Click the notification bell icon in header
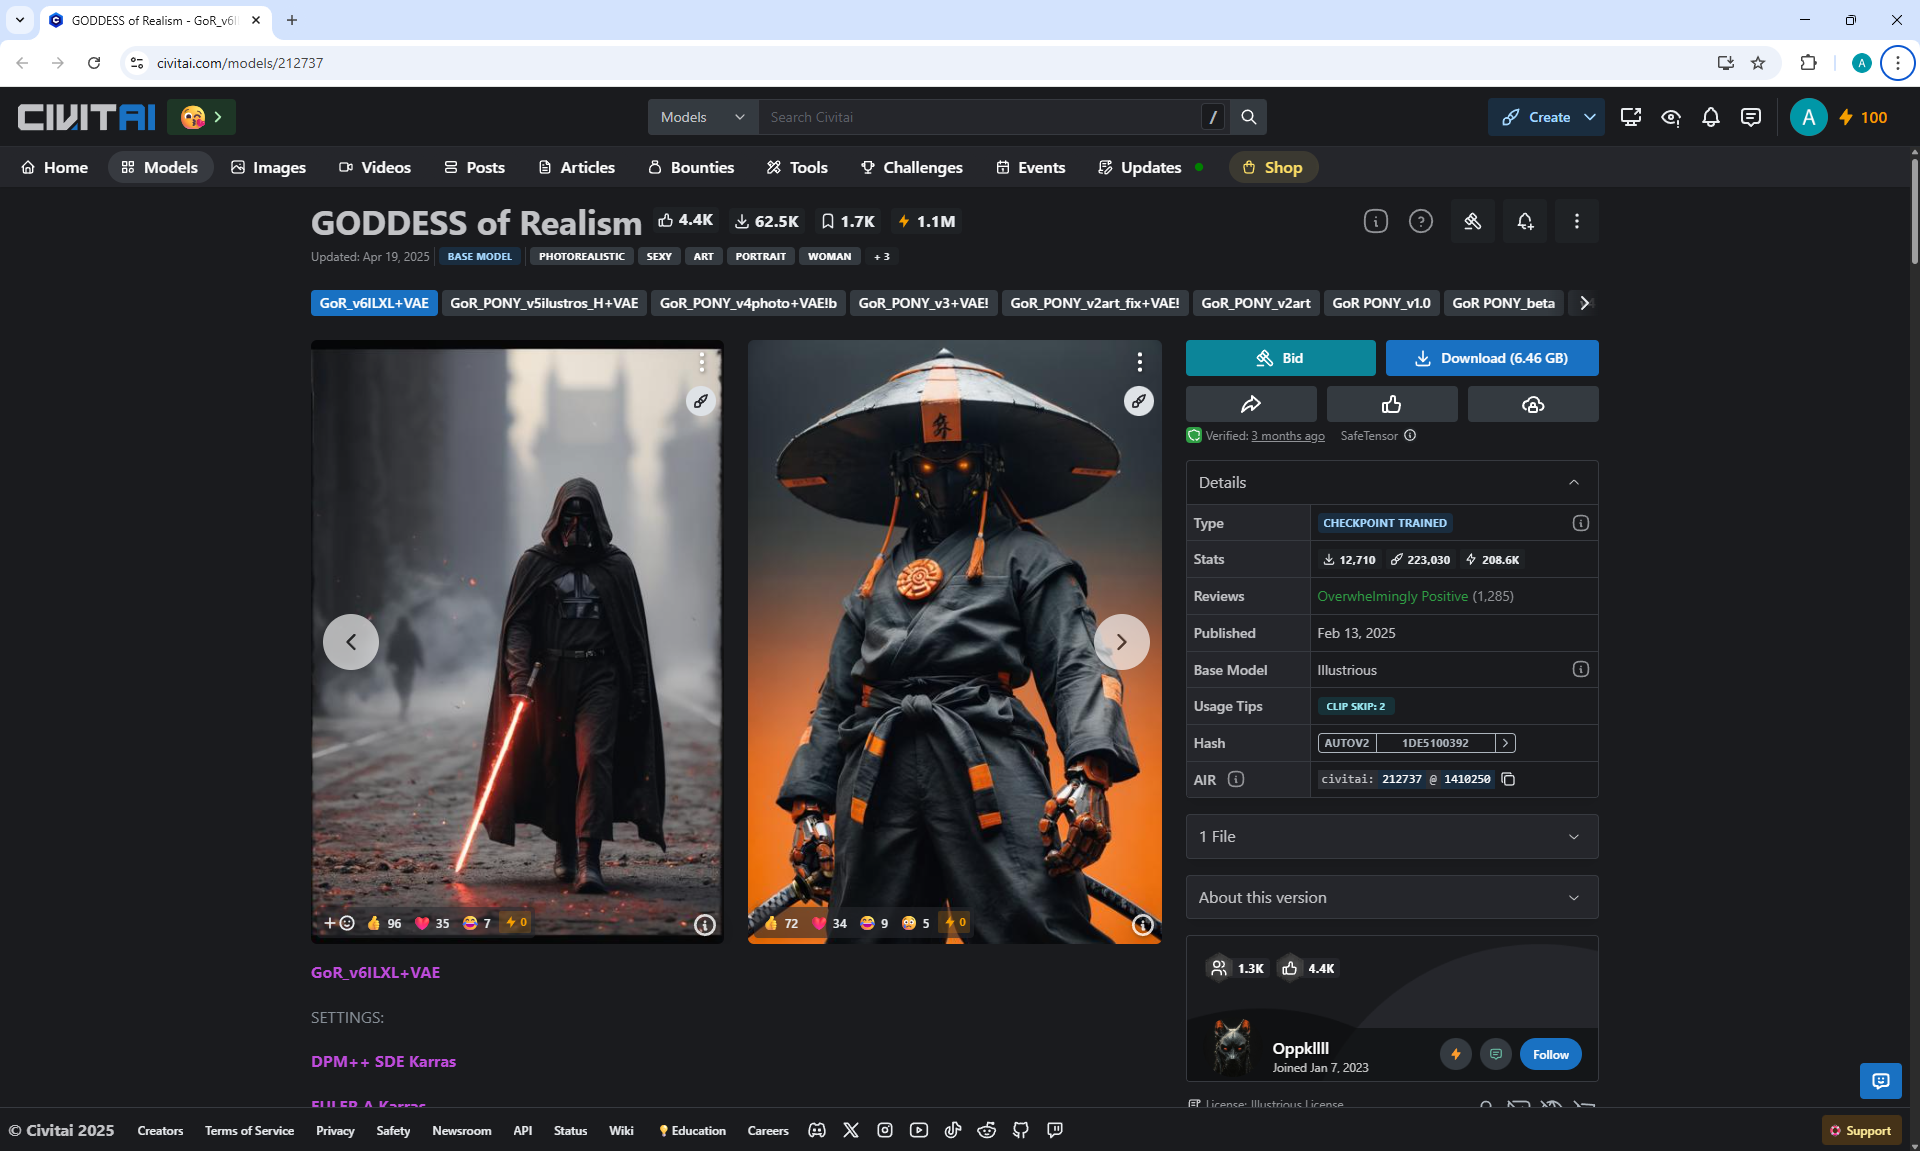 point(1710,118)
